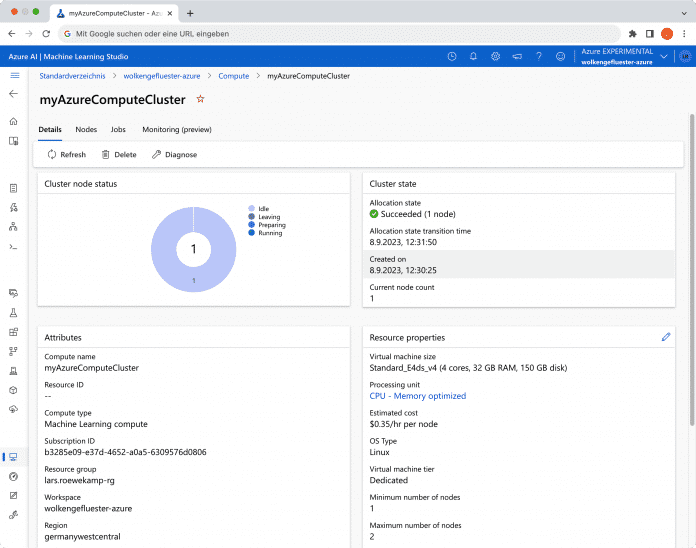Switch to the Nodes tab
The image size is (696, 548).
[x=86, y=130]
